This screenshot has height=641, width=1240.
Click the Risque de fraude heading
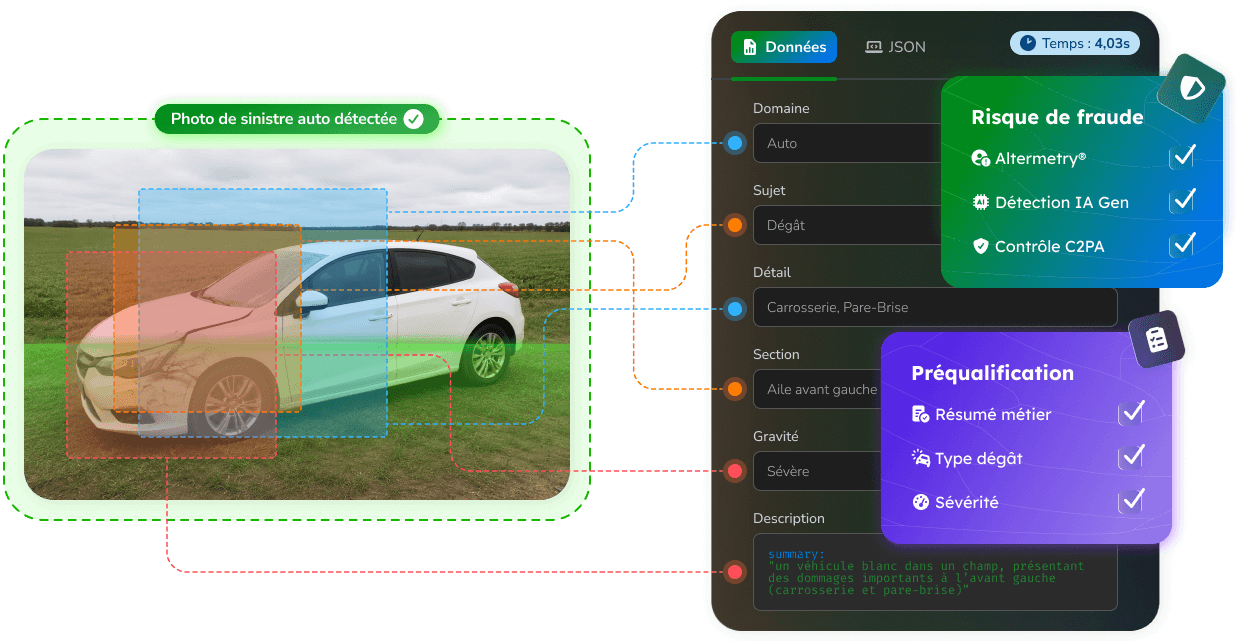pos(1057,117)
